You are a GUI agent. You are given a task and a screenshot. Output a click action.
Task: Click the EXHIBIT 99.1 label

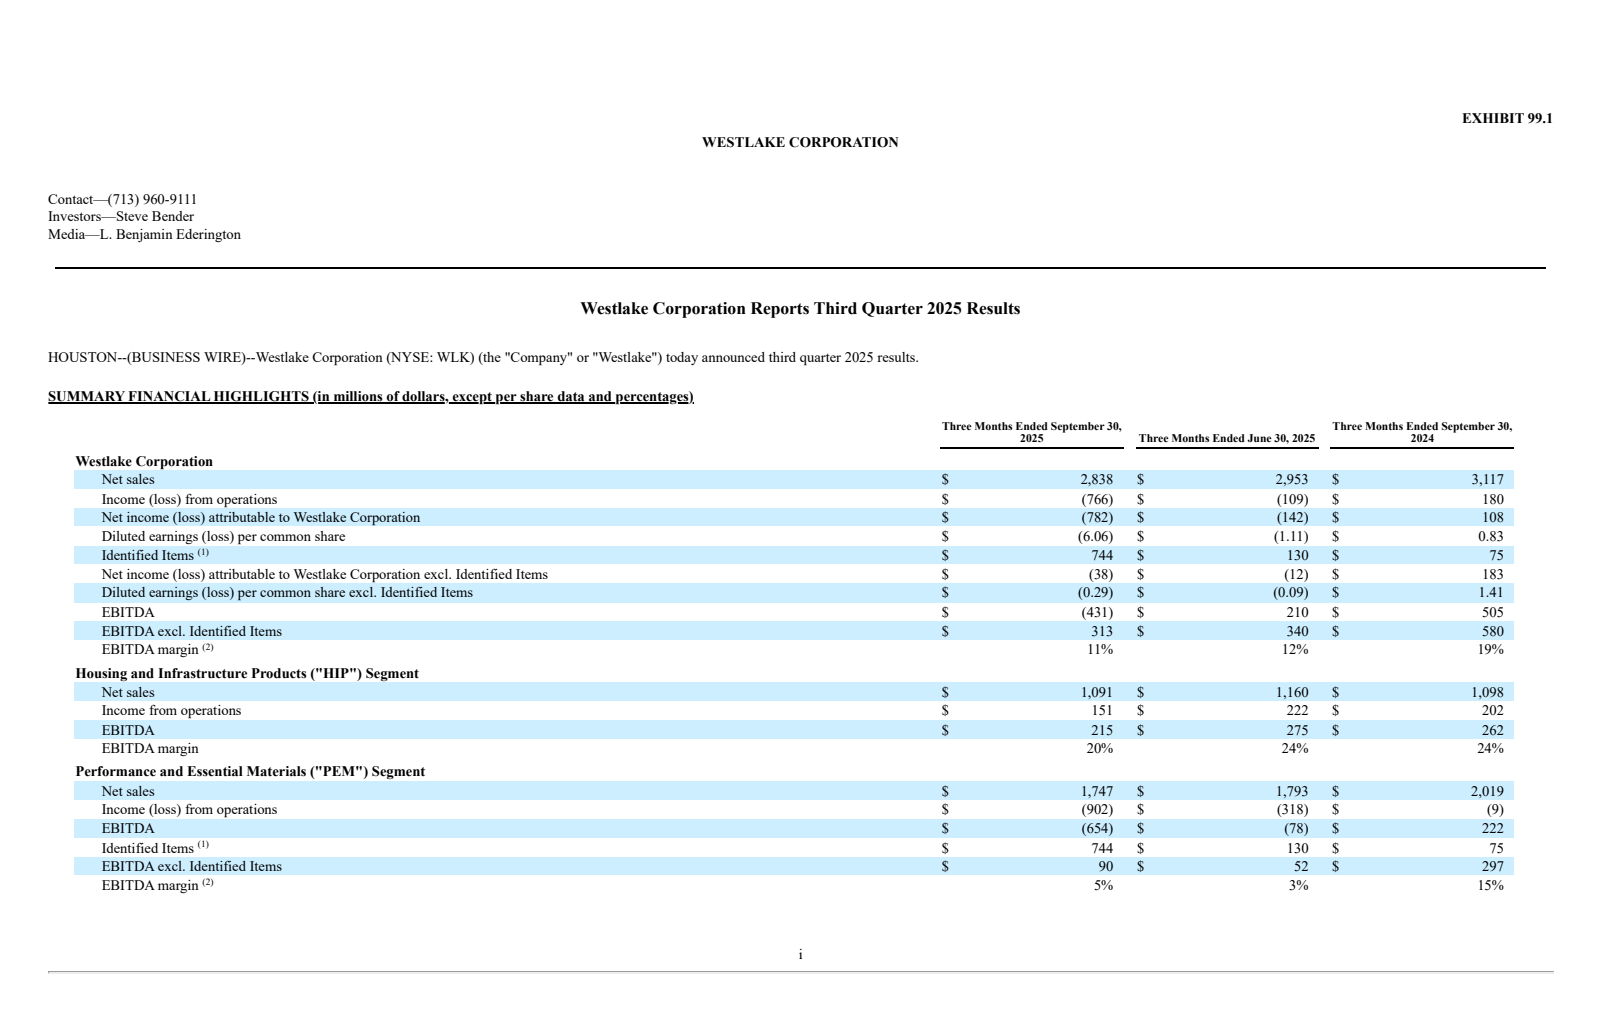click(1507, 118)
